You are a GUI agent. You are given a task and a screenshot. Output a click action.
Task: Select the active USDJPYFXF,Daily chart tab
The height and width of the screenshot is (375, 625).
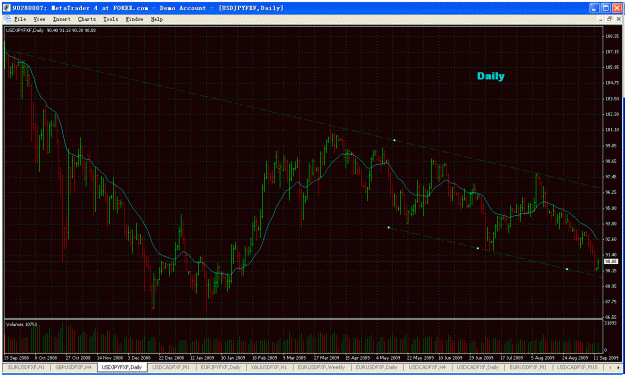tap(122, 367)
